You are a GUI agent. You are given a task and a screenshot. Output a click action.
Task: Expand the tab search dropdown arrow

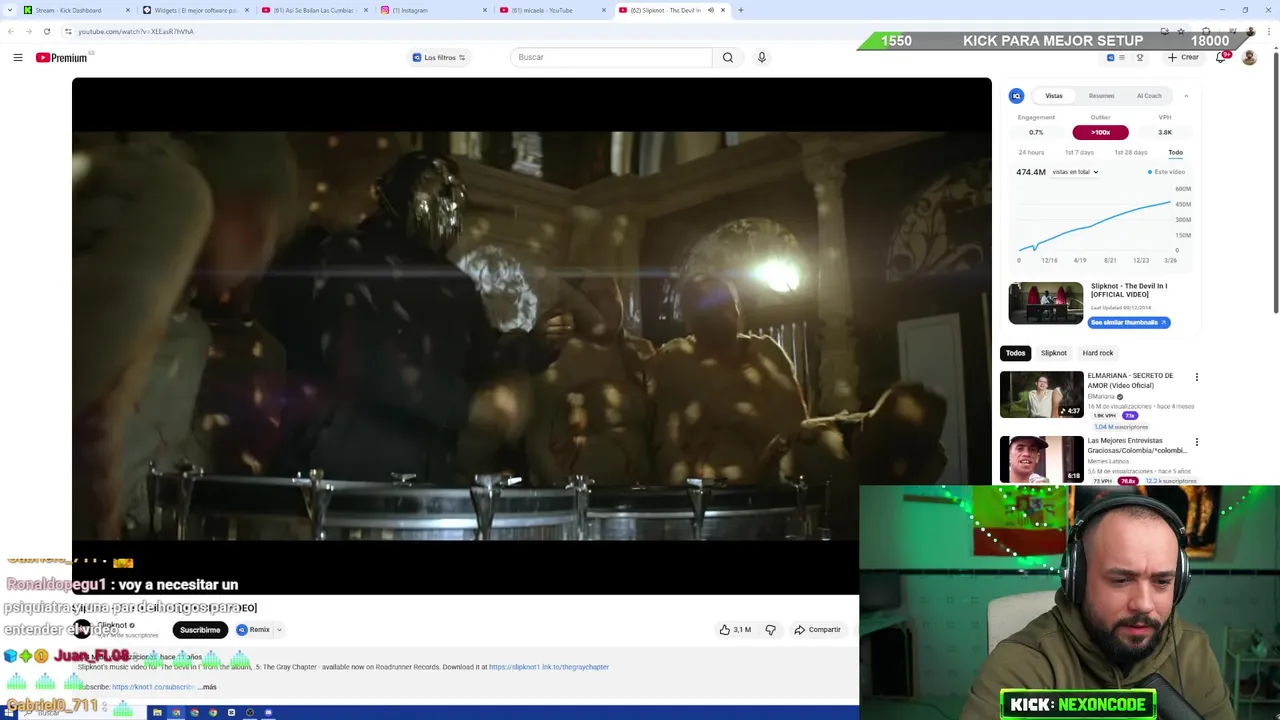coord(10,10)
